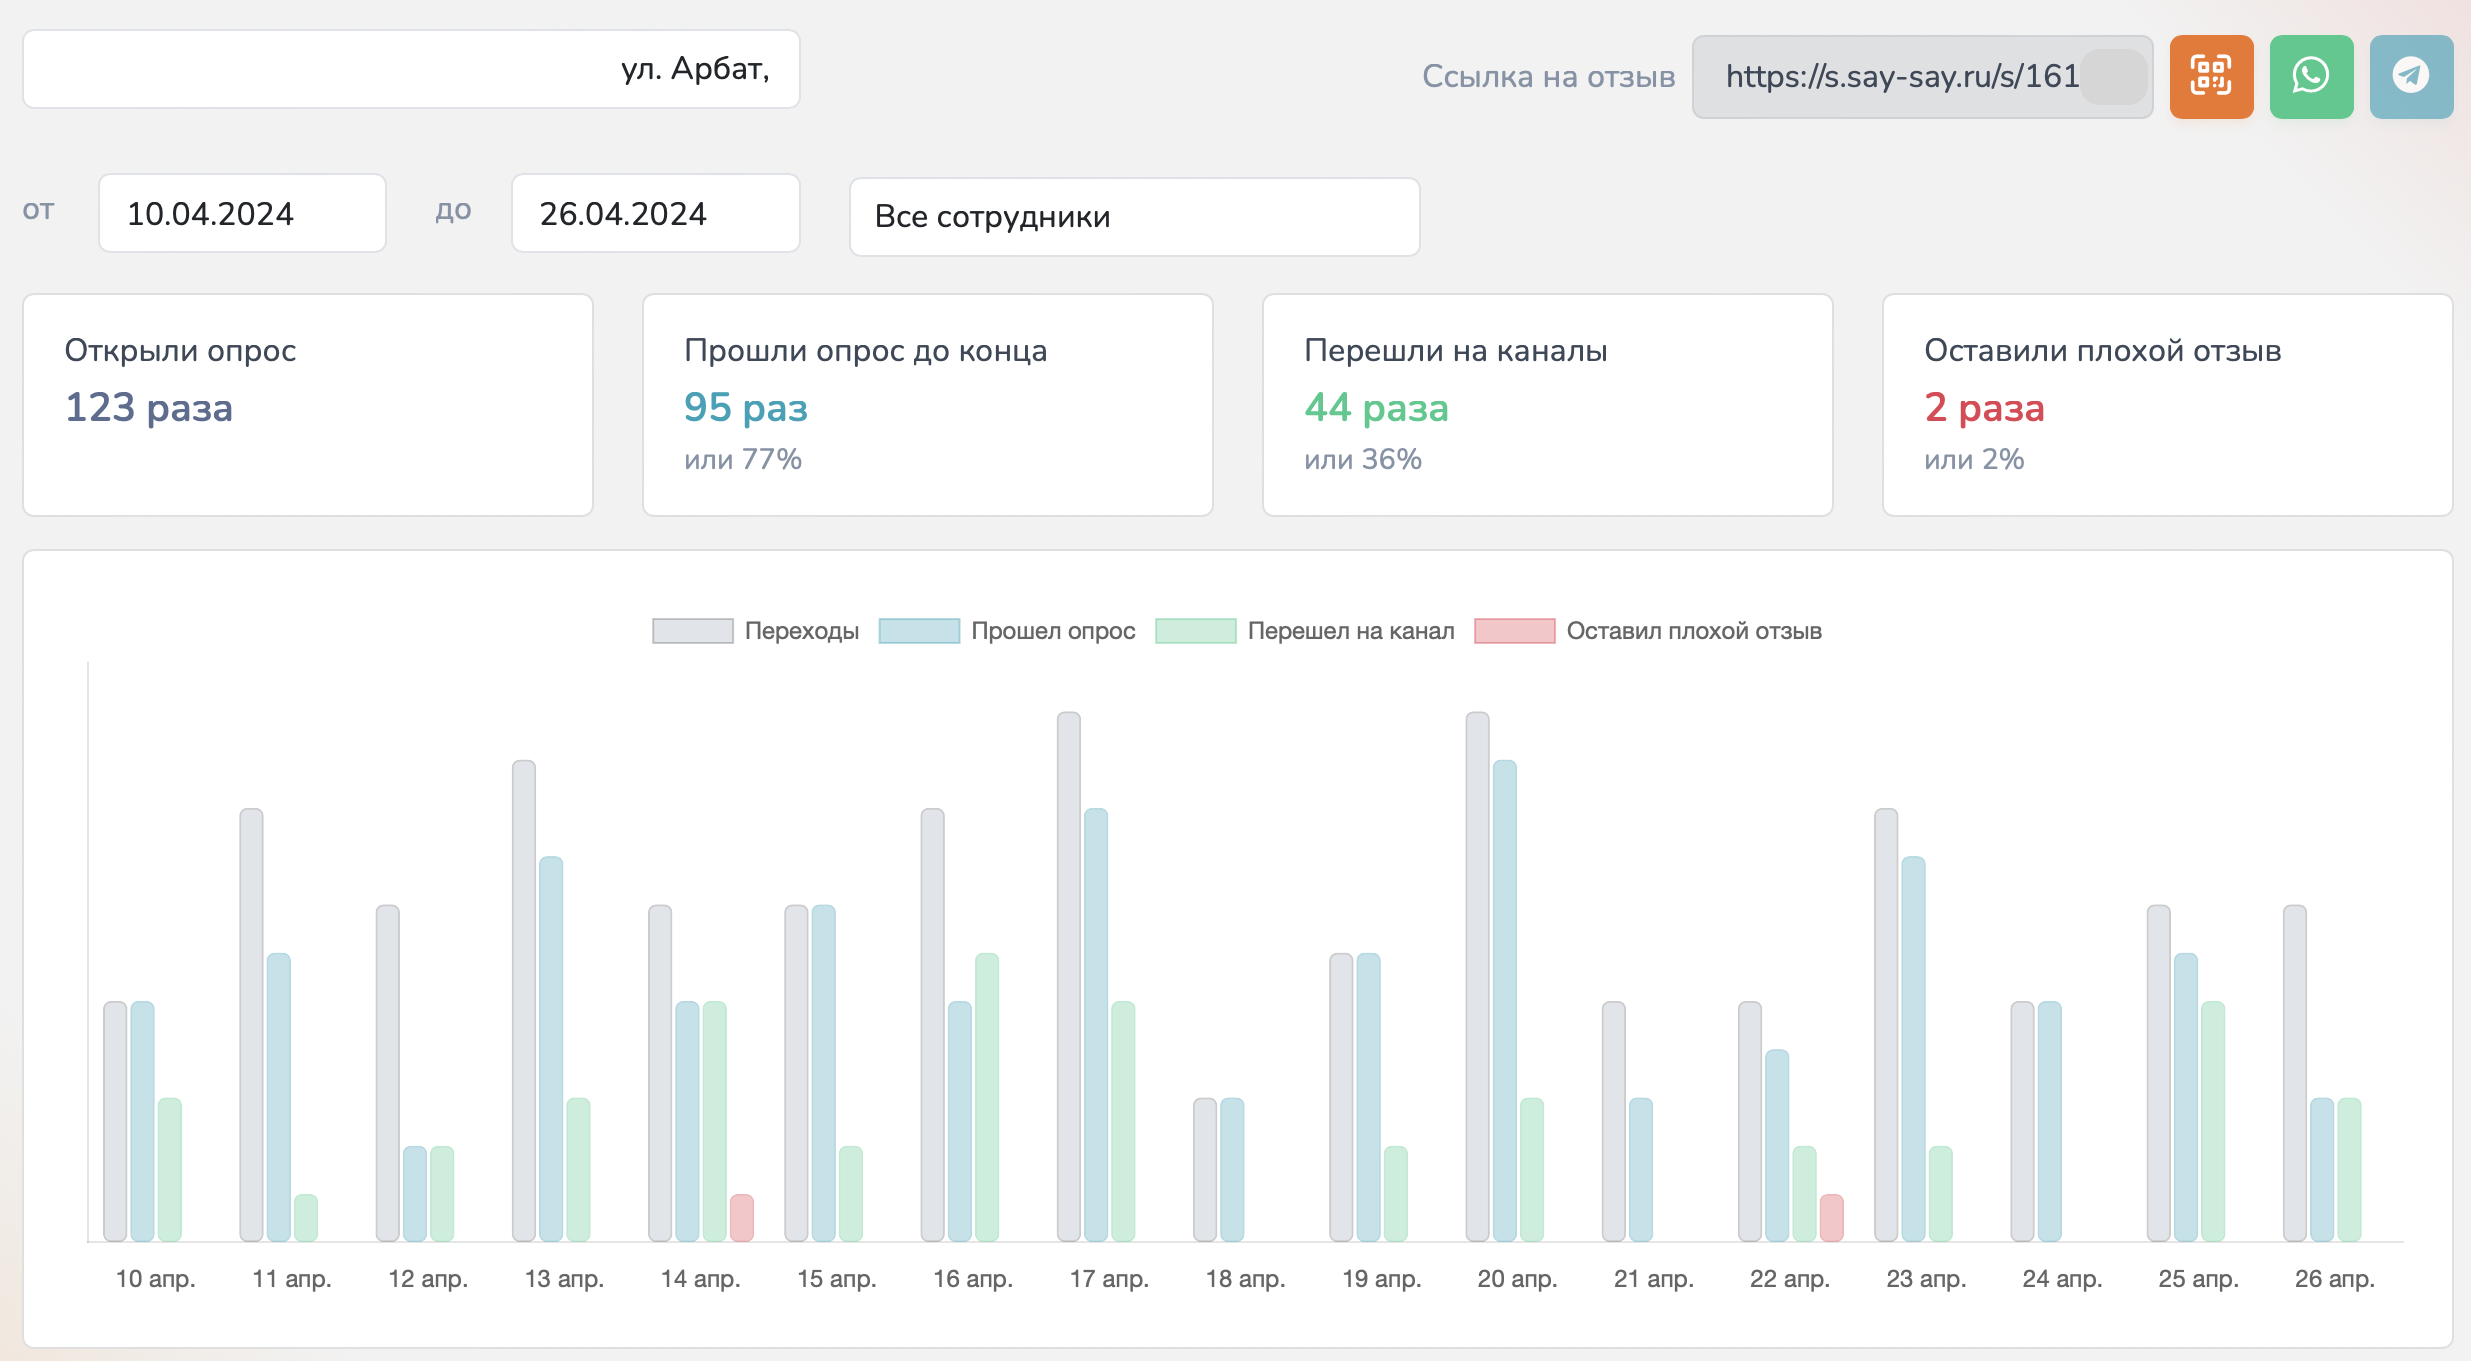Select the Открыли опрос stats card
The height and width of the screenshot is (1361, 2471).
308,404
